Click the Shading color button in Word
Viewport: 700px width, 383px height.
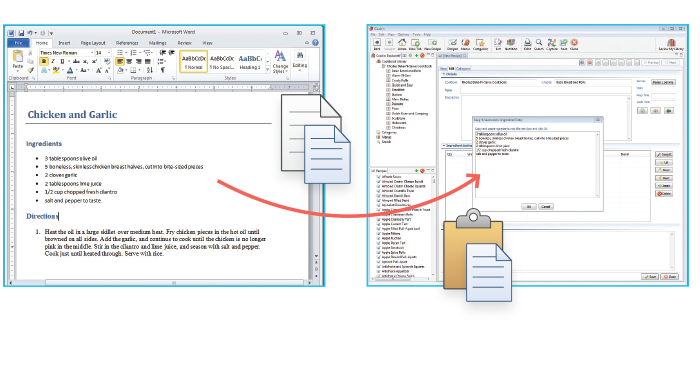click(x=120, y=70)
